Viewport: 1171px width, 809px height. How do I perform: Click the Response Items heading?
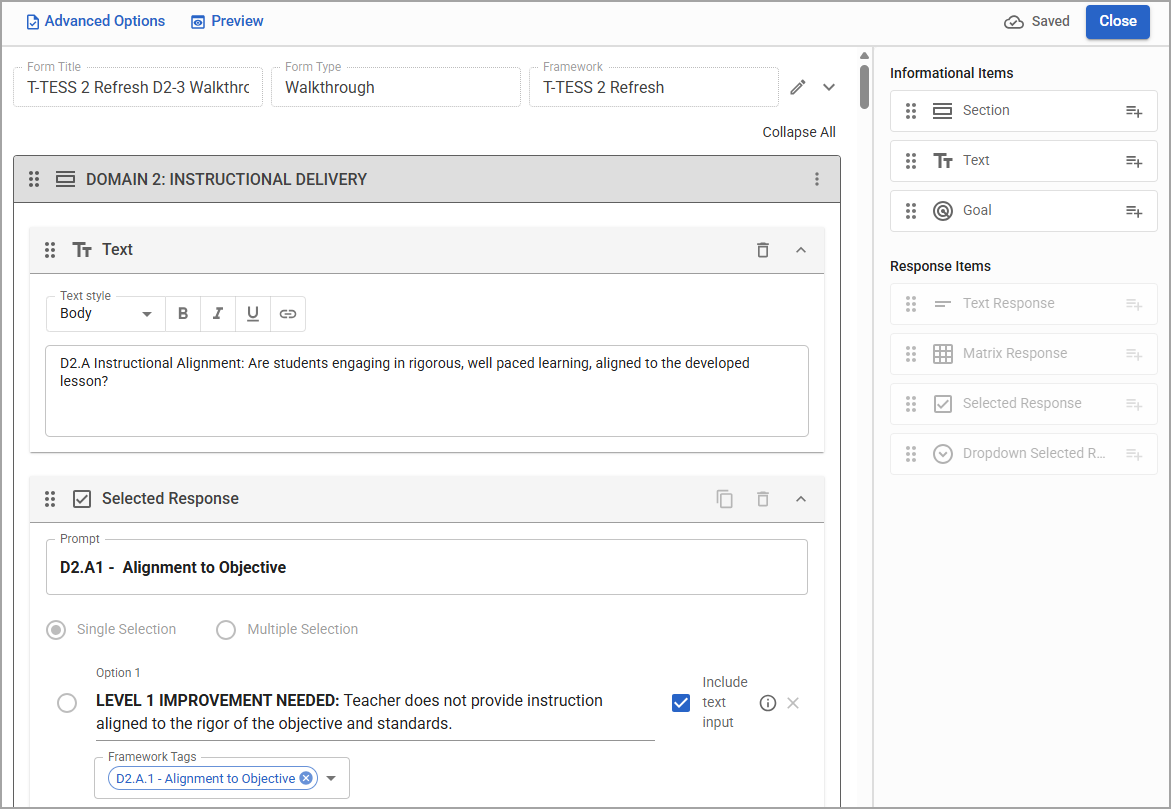(940, 267)
